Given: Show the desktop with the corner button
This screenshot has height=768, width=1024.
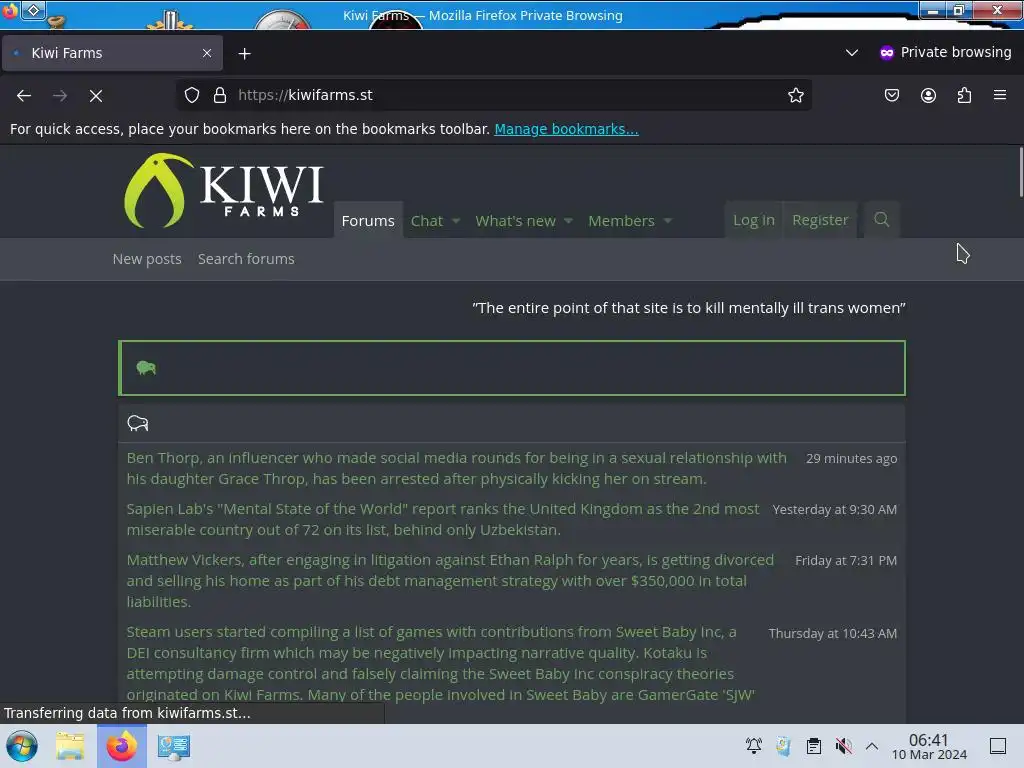Looking at the screenshot, I should [998, 746].
